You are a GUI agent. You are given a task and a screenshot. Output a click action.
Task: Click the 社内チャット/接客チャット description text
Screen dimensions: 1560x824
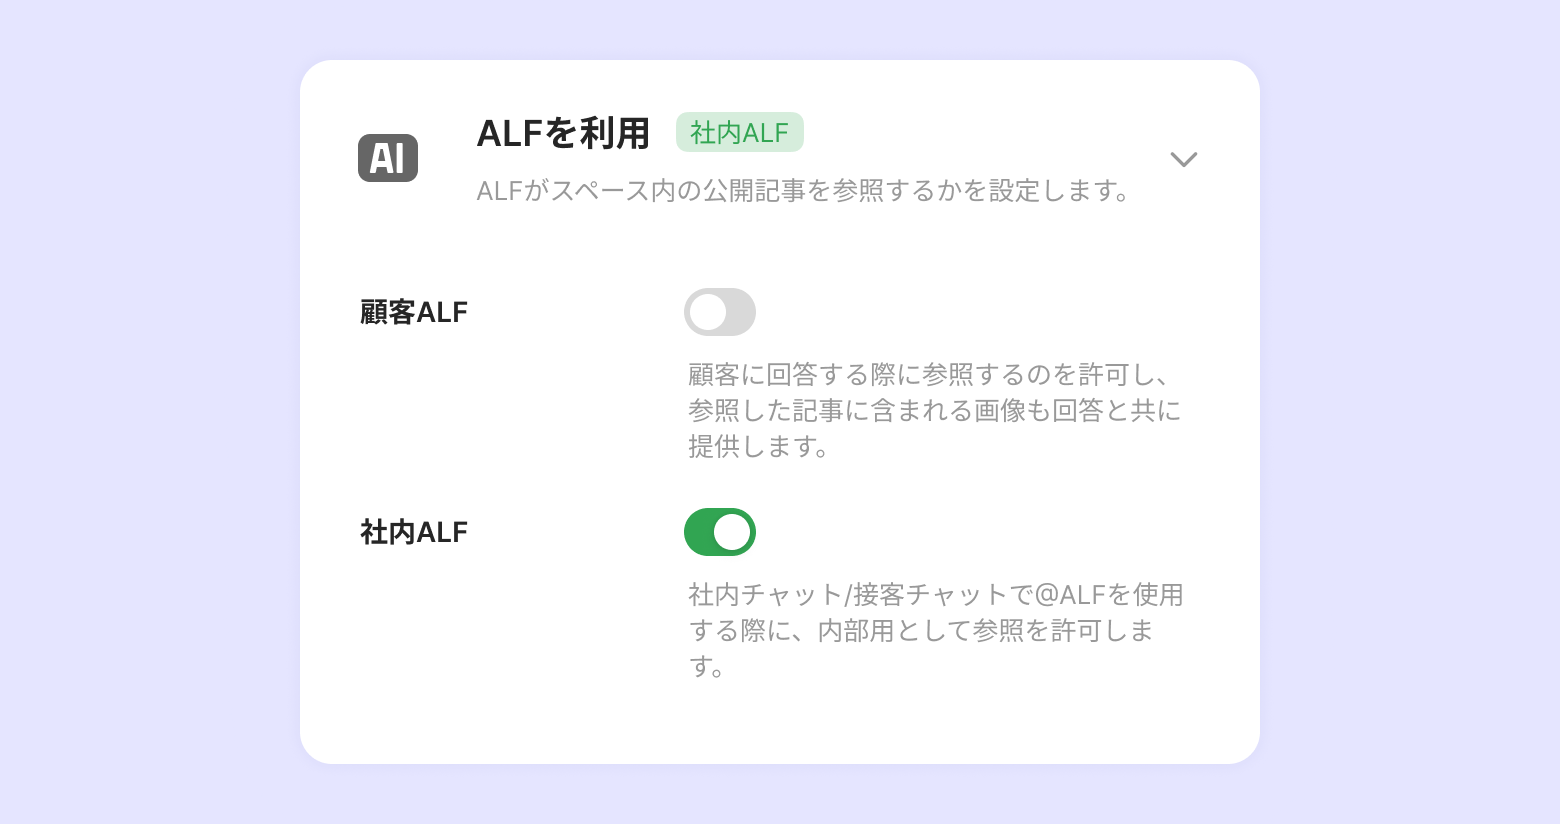pos(934,630)
